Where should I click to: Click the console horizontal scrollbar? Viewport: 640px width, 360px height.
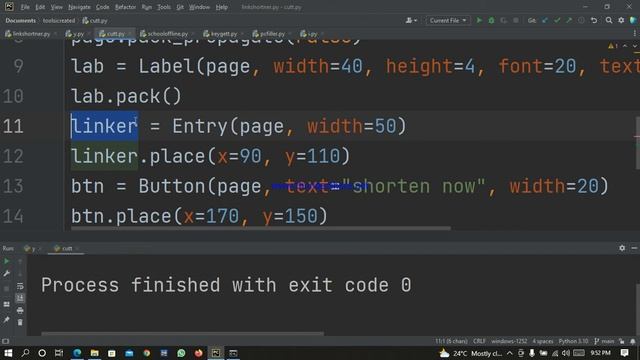tap(182, 333)
